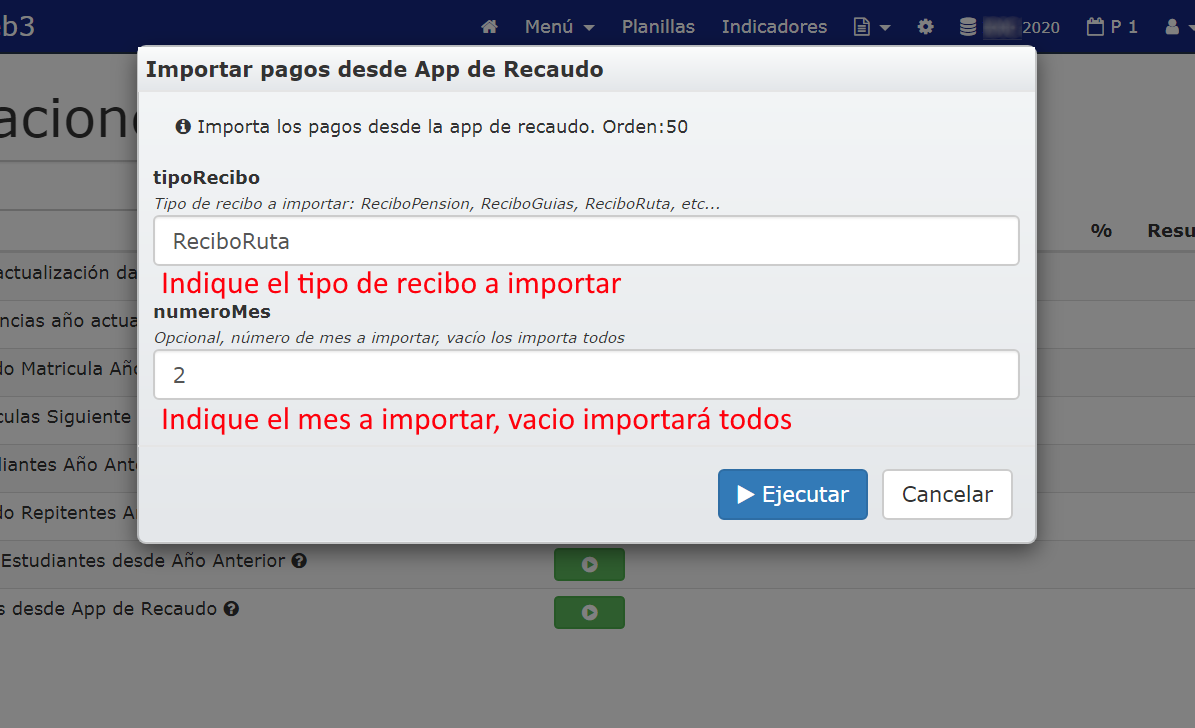Screen dimensions: 1195x728
Task: Open help for desde App de Recaudo
Action: click(x=232, y=609)
